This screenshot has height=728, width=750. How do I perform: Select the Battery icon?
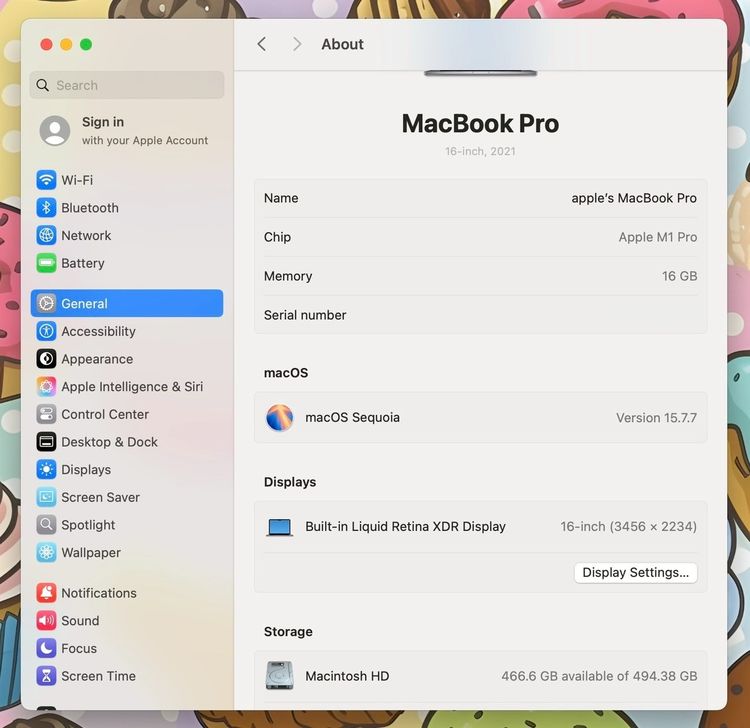coord(46,264)
